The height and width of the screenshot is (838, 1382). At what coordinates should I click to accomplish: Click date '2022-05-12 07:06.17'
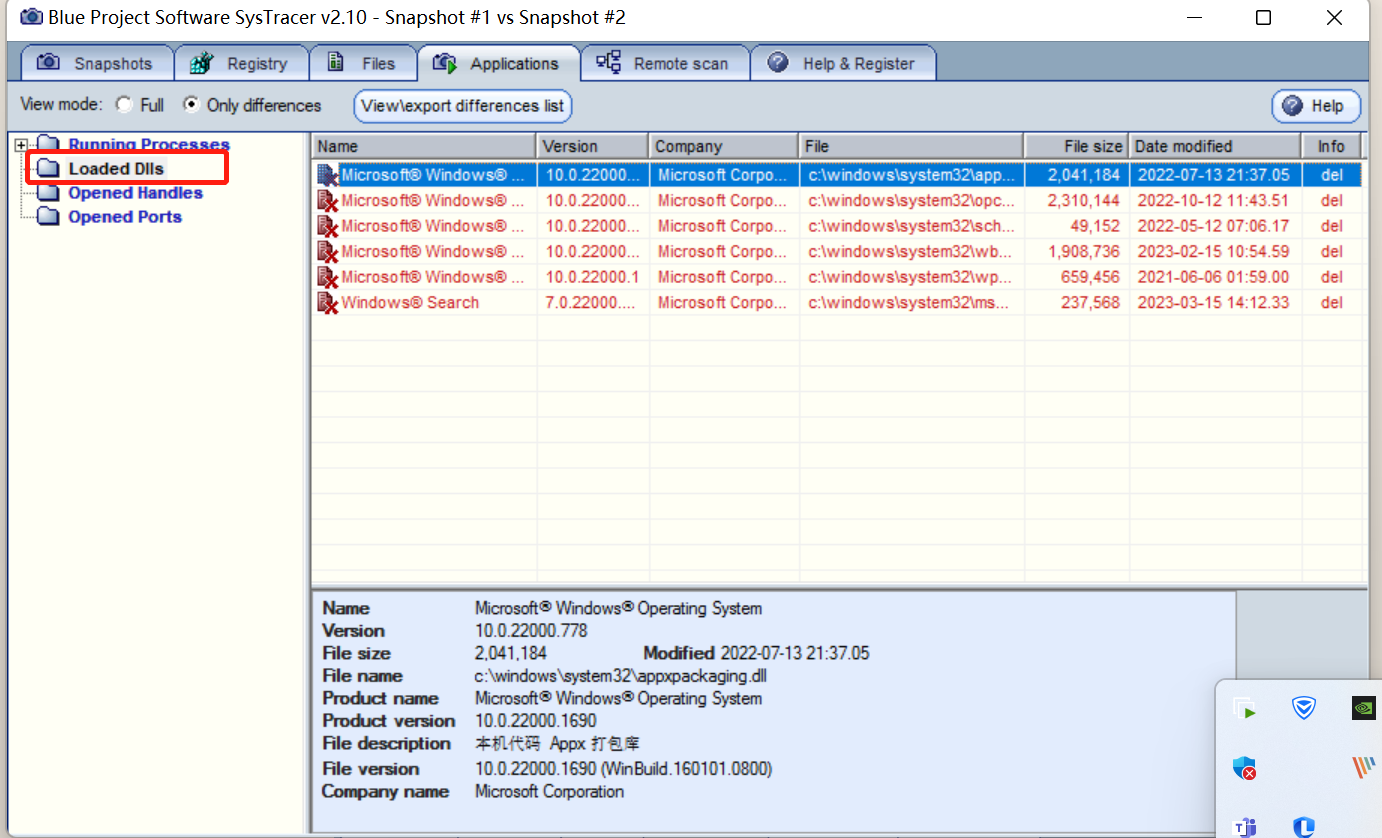pyautogui.click(x=1213, y=226)
